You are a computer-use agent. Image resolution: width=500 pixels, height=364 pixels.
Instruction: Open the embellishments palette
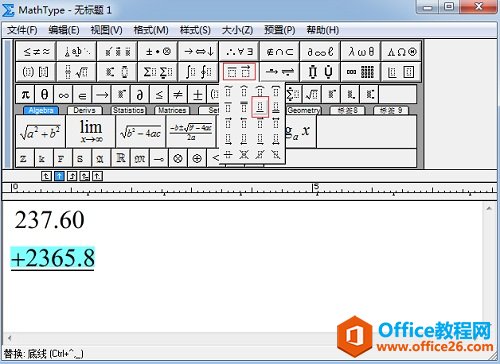(117, 51)
